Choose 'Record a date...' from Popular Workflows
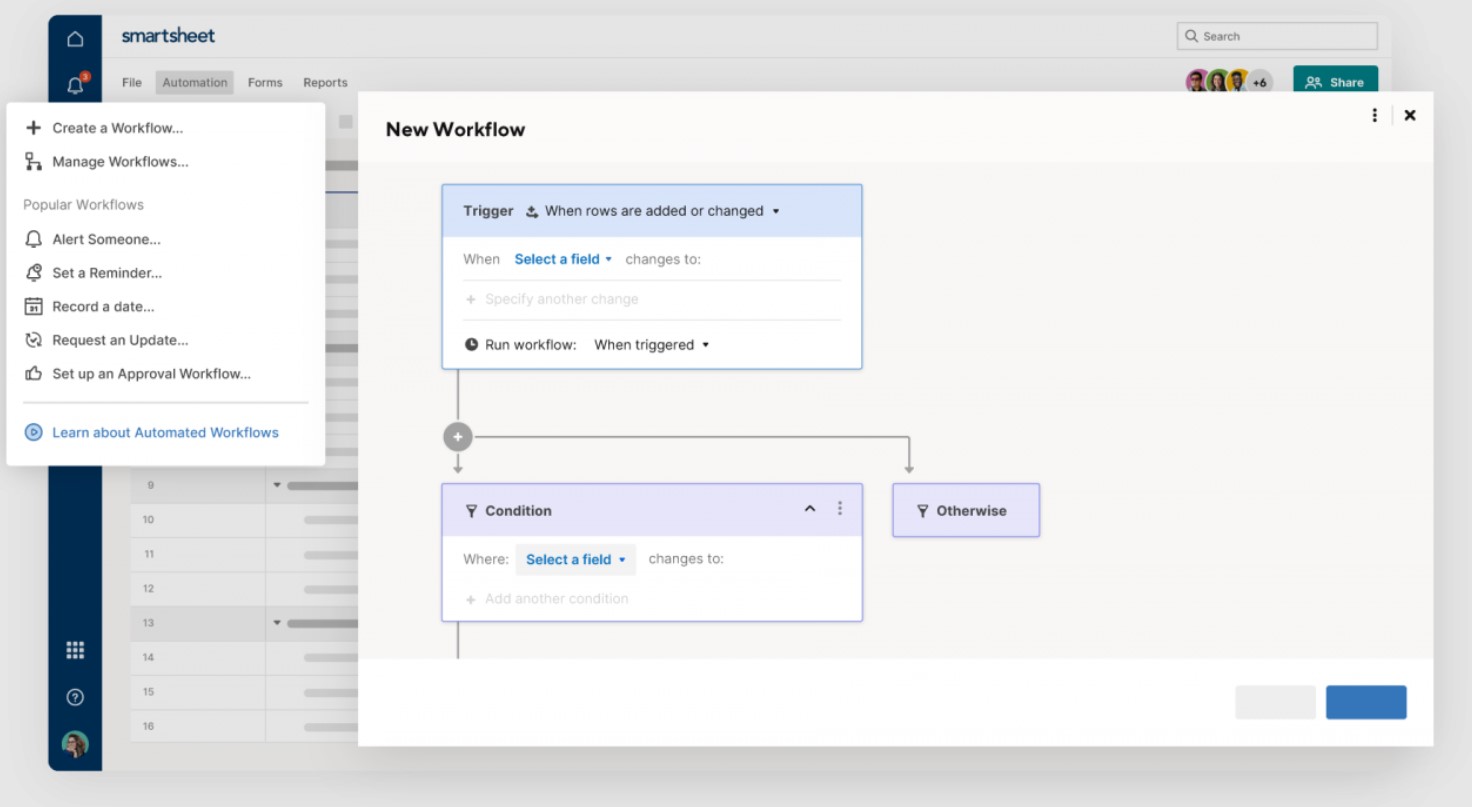This screenshot has height=807, width=1472. [x=103, y=306]
